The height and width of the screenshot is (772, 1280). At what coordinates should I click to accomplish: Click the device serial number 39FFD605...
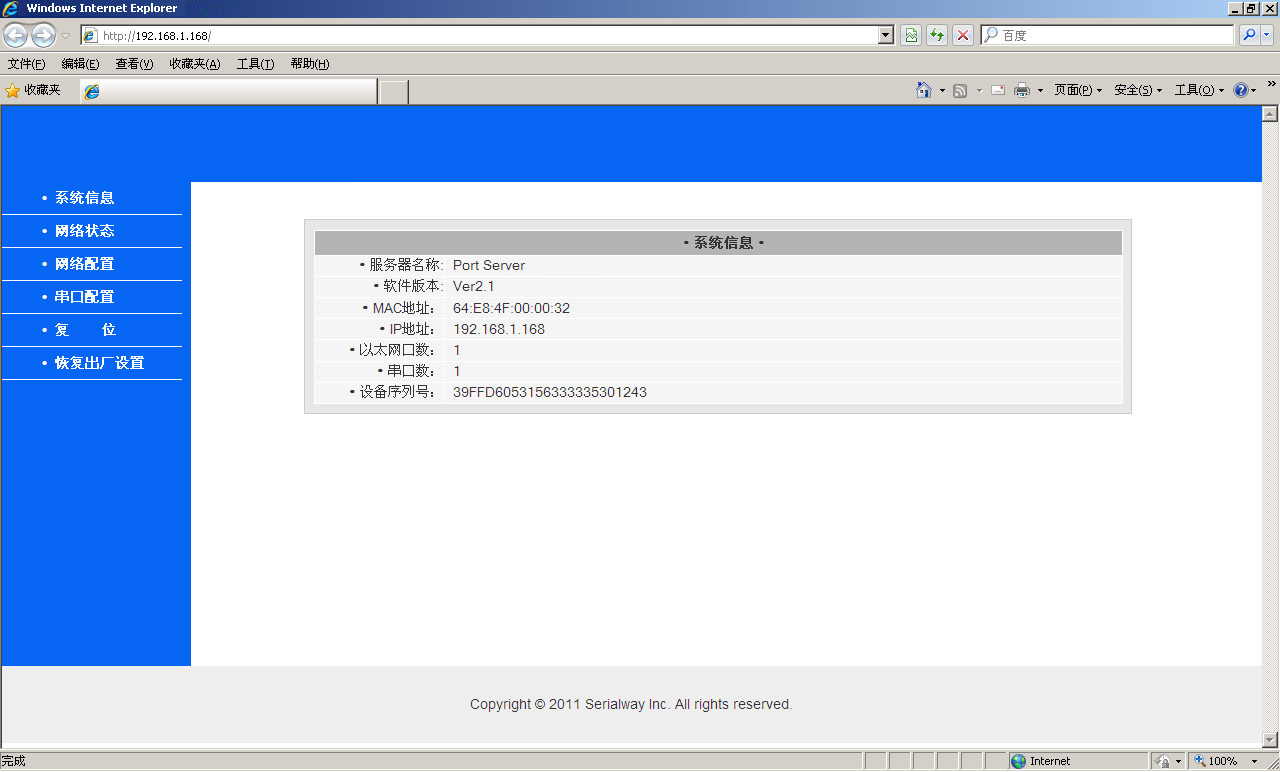click(550, 392)
